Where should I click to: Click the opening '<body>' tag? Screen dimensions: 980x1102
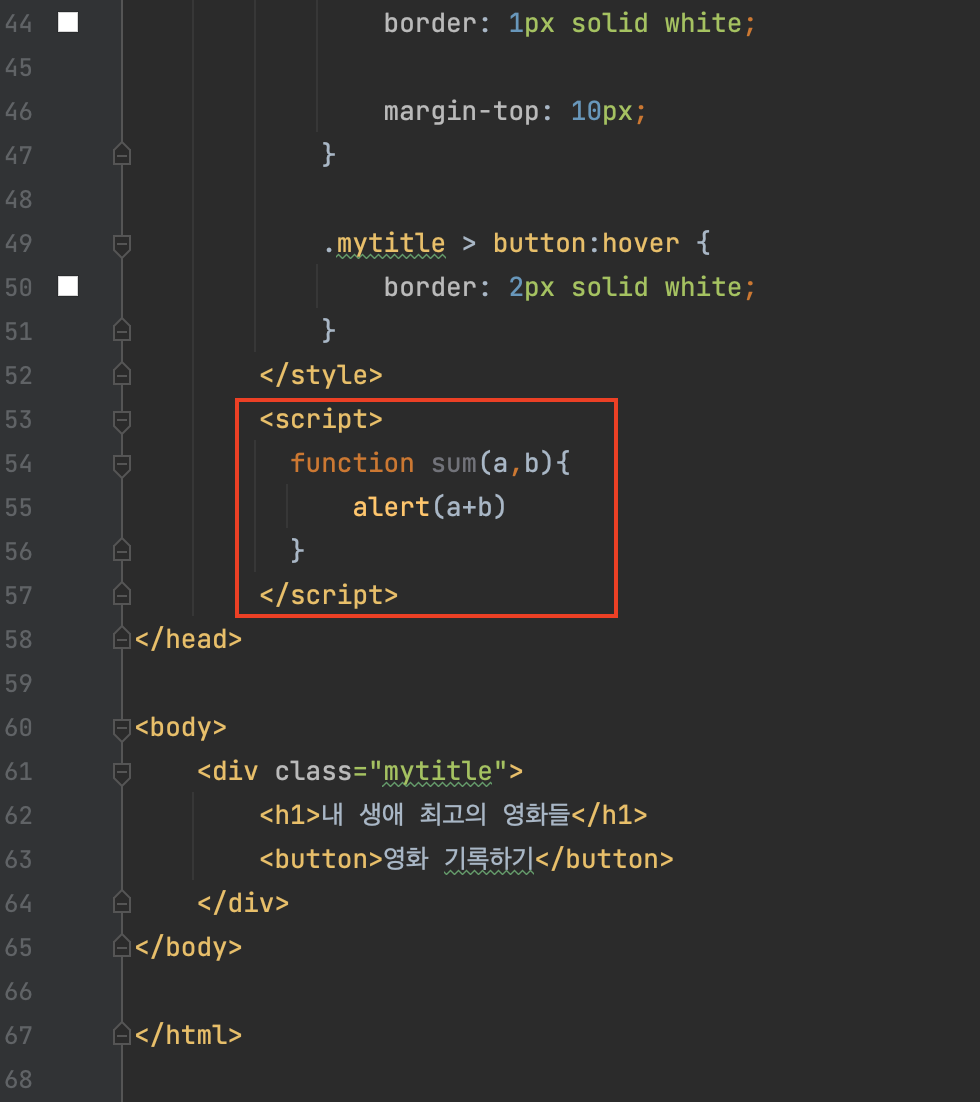pyautogui.click(x=181, y=727)
